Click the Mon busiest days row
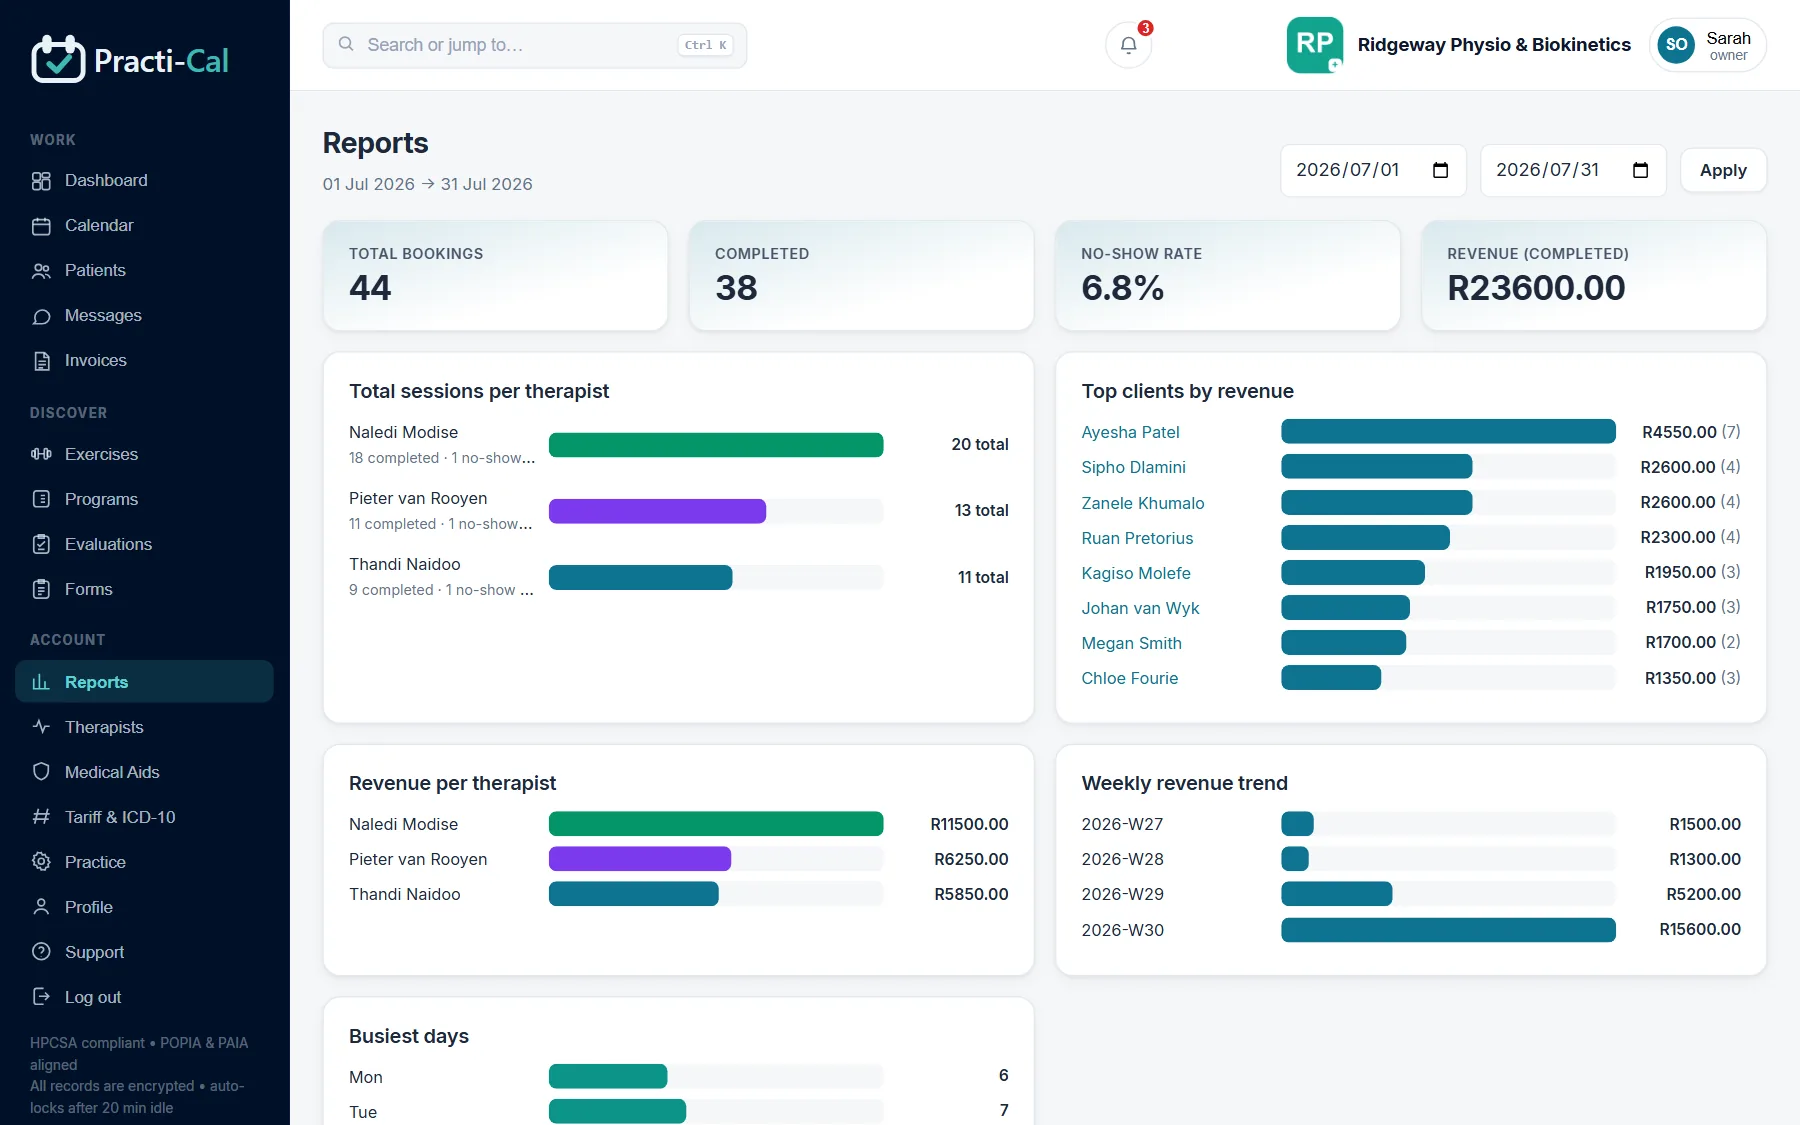The image size is (1800, 1125). click(x=678, y=1076)
